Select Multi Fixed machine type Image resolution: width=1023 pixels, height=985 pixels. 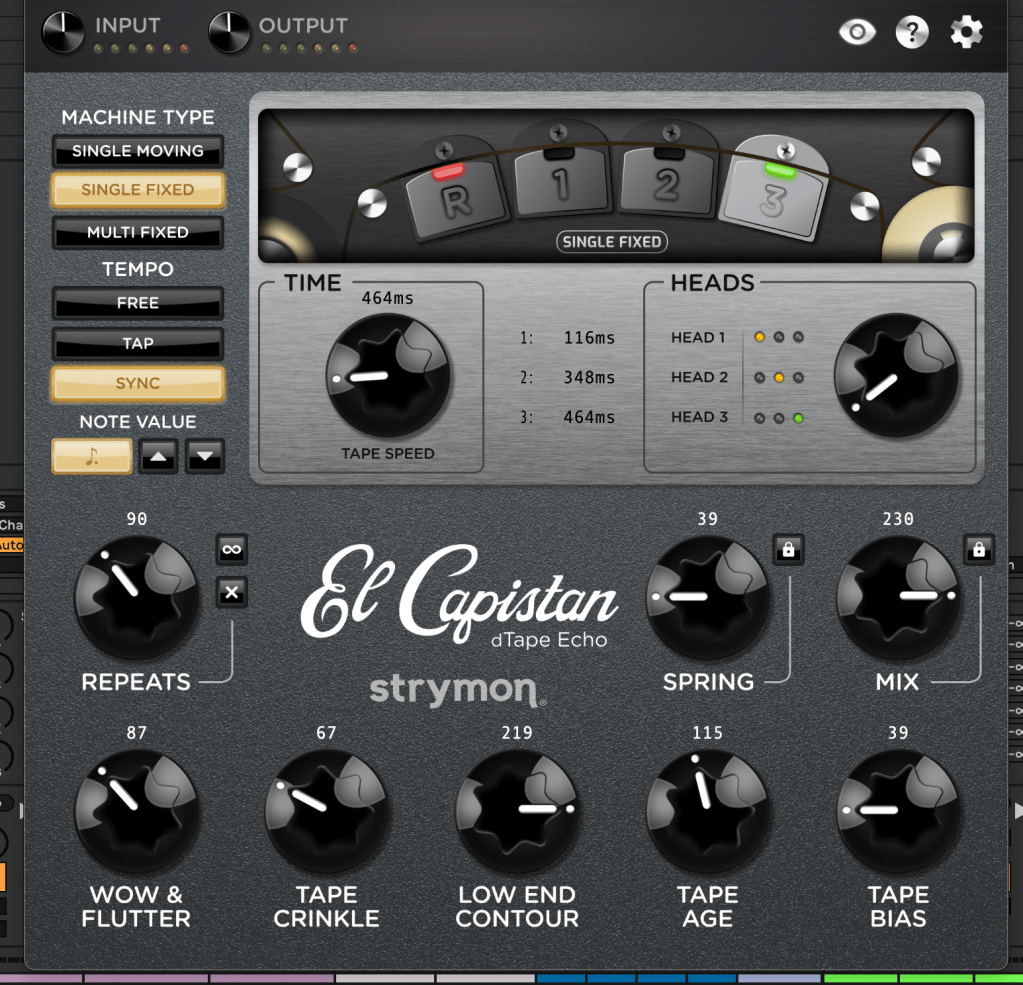tap(138, 232)
